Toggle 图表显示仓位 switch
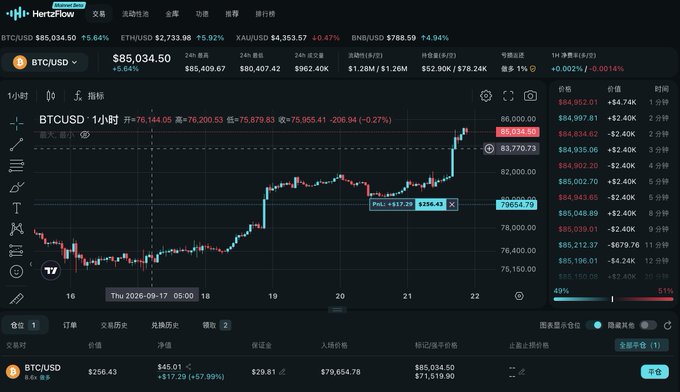Image resolution: width=680 pixels, height=392 pixels. coord(594,325)
